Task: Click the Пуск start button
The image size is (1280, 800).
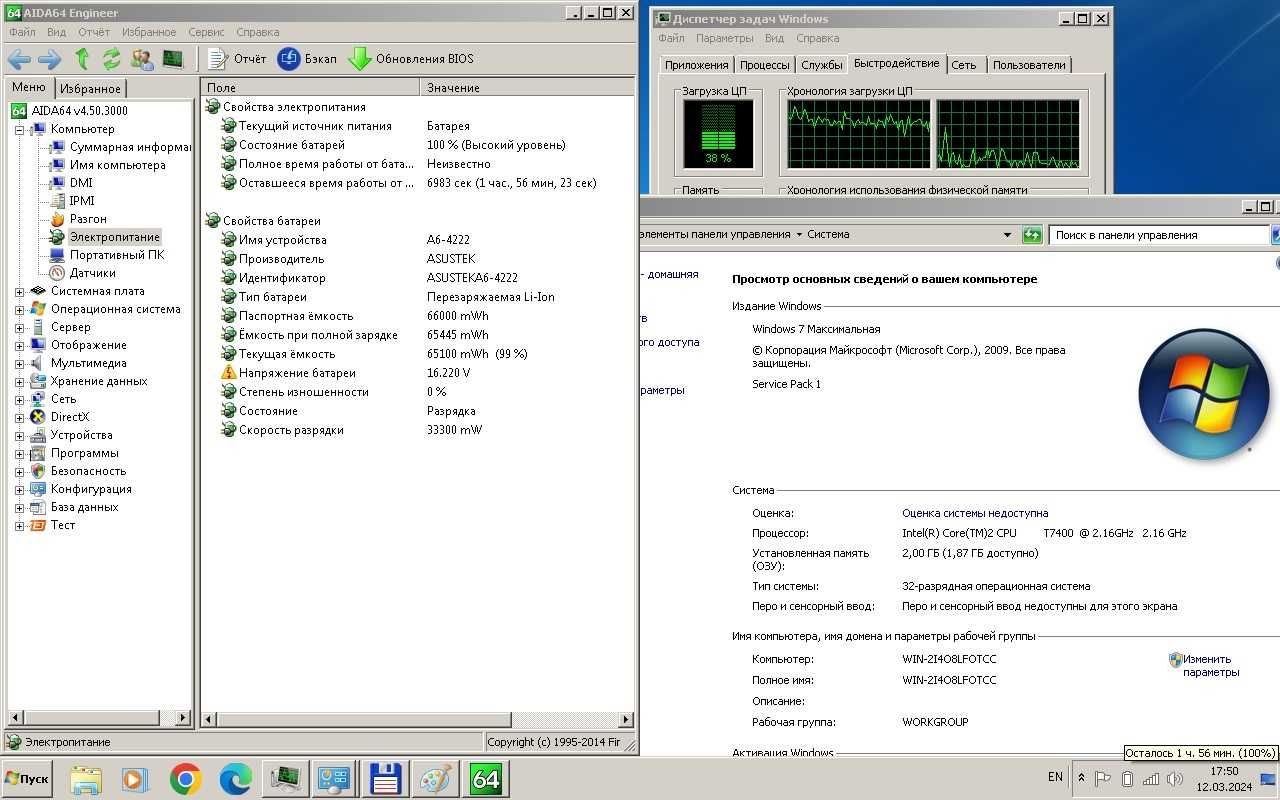Action: (28, 778)
